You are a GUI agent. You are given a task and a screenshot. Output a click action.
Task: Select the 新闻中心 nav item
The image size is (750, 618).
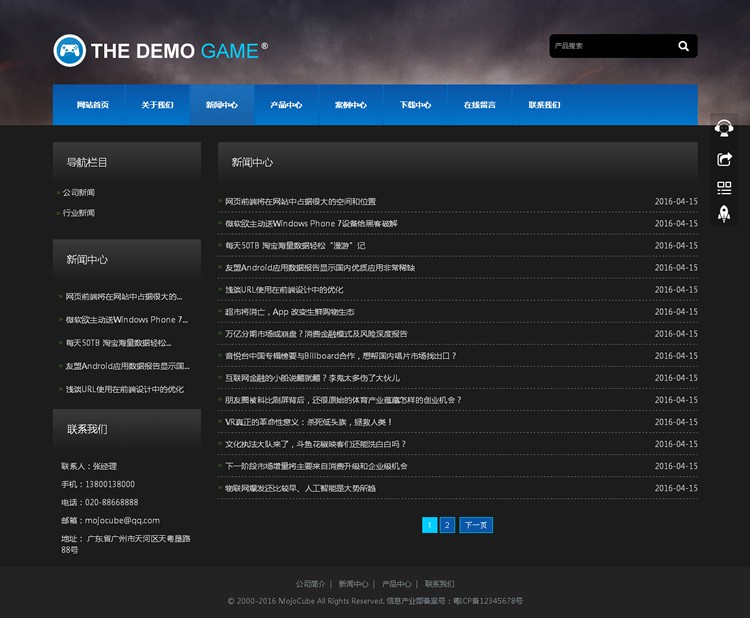pos(222,105)
